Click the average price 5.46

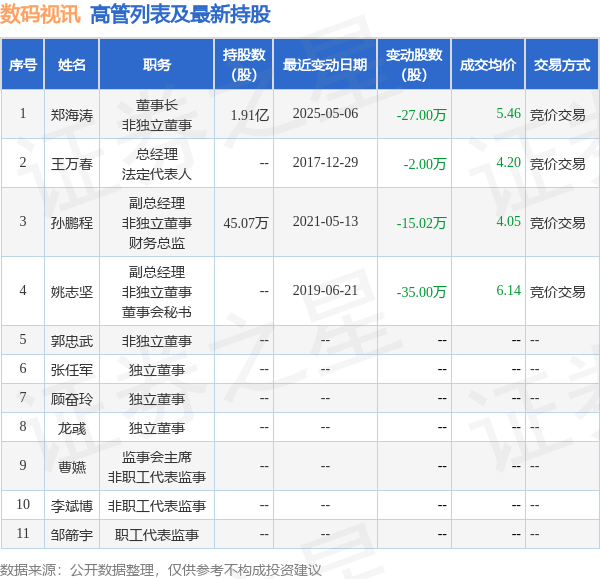point(509,113)
